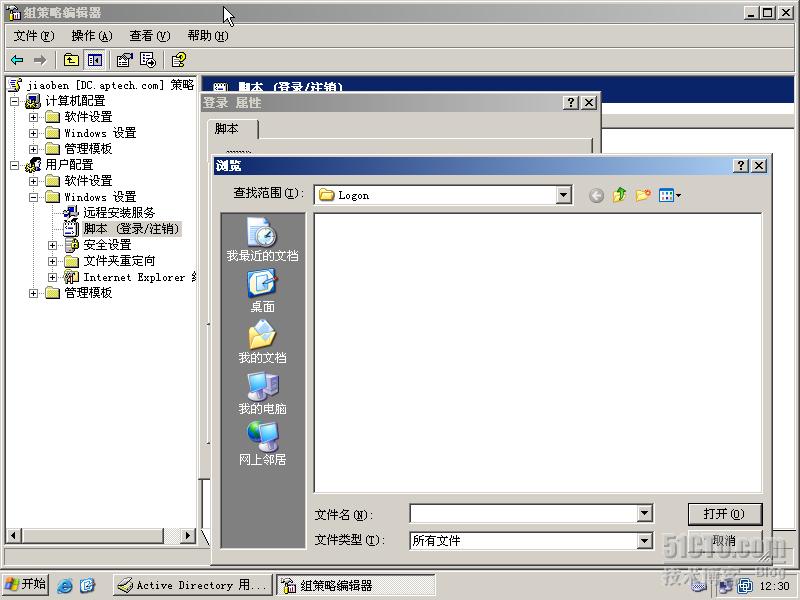Click the 用户配置 user icon in tree
Image resolution: width=800 pixels, height=600 pixels.
(33, 165)
